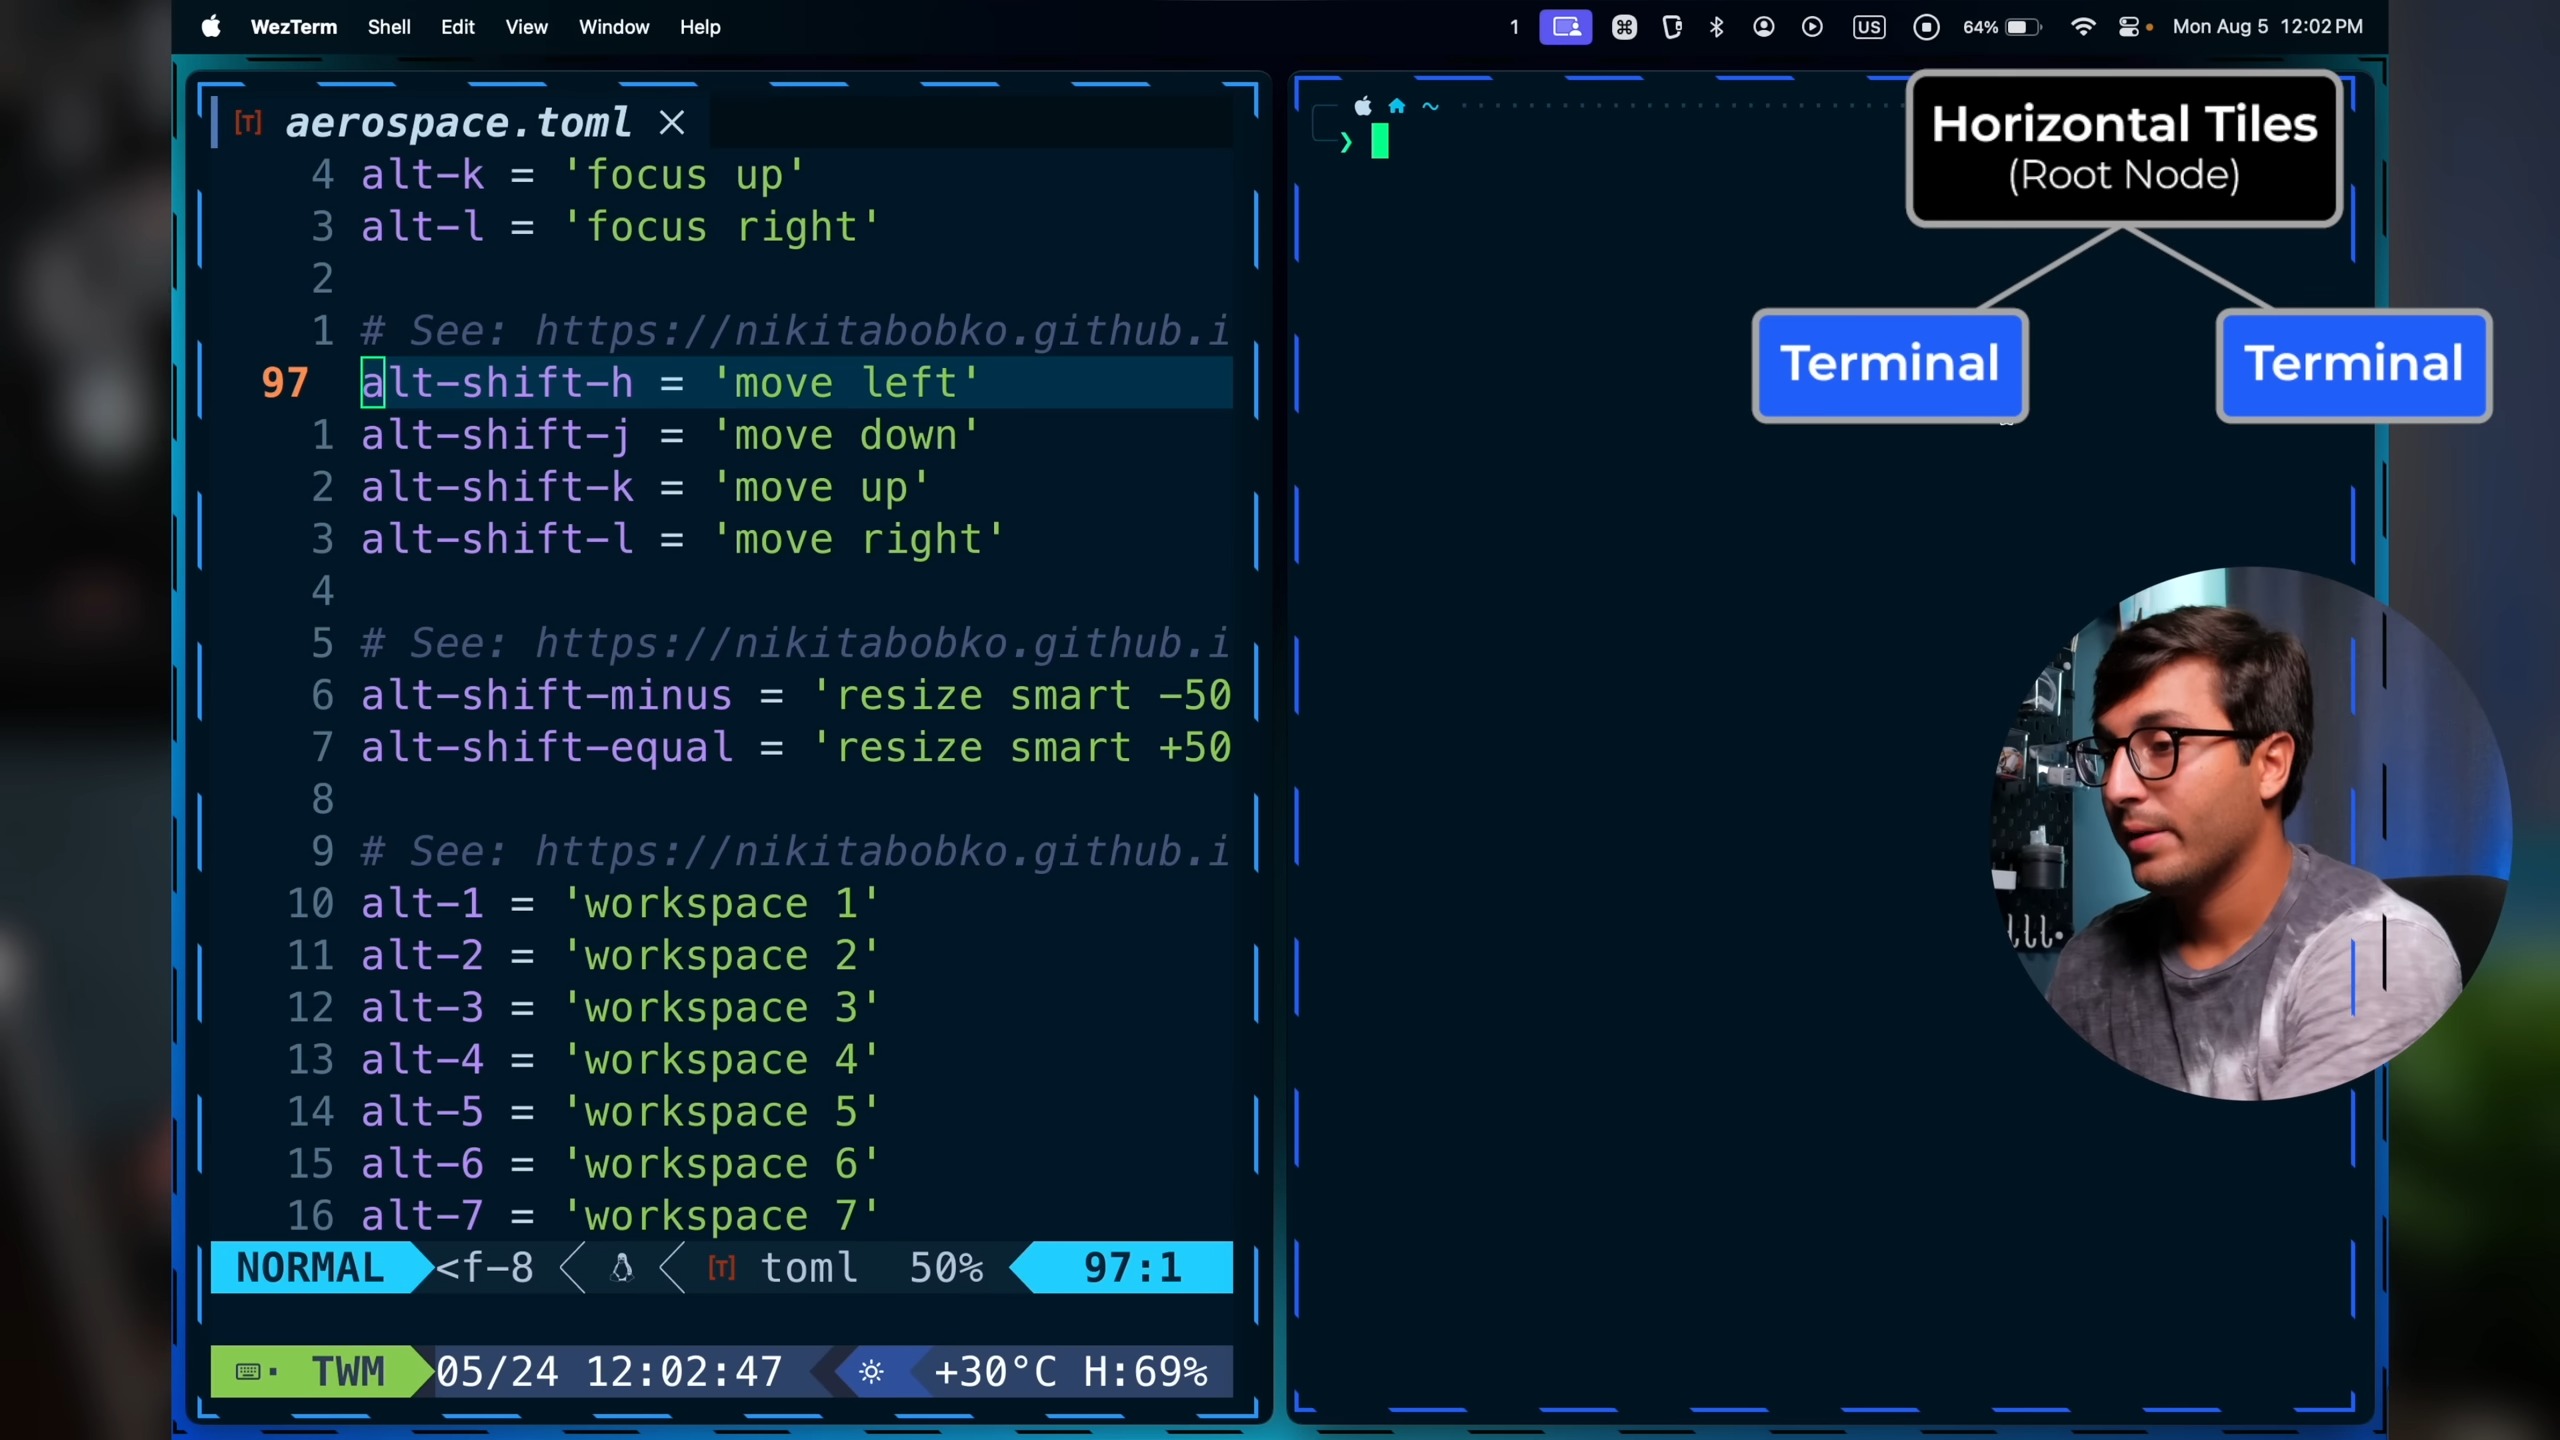The image size is (2560, 1440).
Task: Open the US input source selector
Action: [x=1868, y=27]
